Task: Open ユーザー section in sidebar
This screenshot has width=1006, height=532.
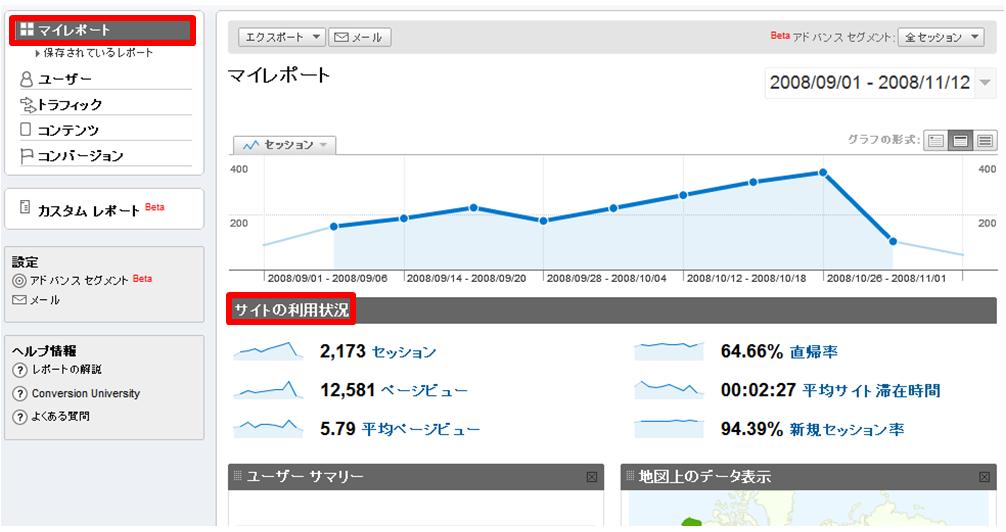Action: click(x=64, y=79)
